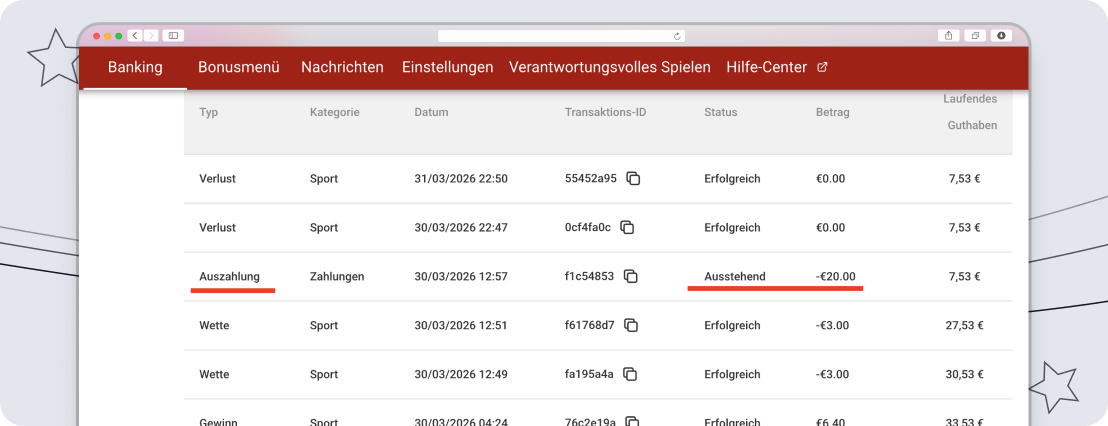Click the Typ column header
Screen dimensions: 1108x426
[x=208, y=112]
